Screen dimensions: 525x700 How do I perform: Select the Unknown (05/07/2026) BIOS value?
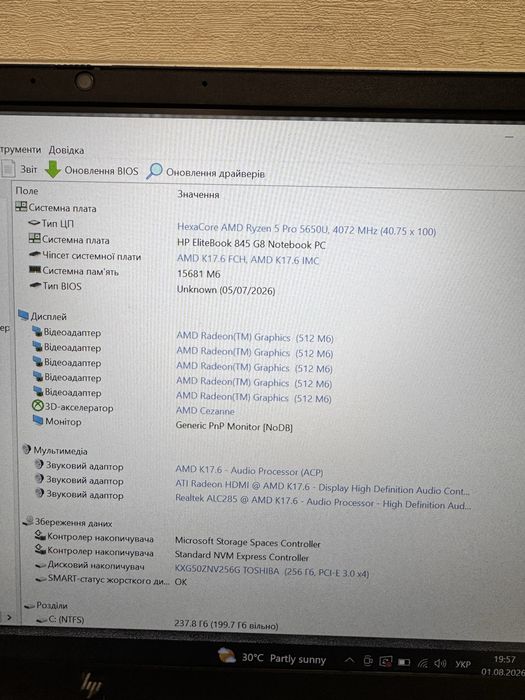pos(226,290)
